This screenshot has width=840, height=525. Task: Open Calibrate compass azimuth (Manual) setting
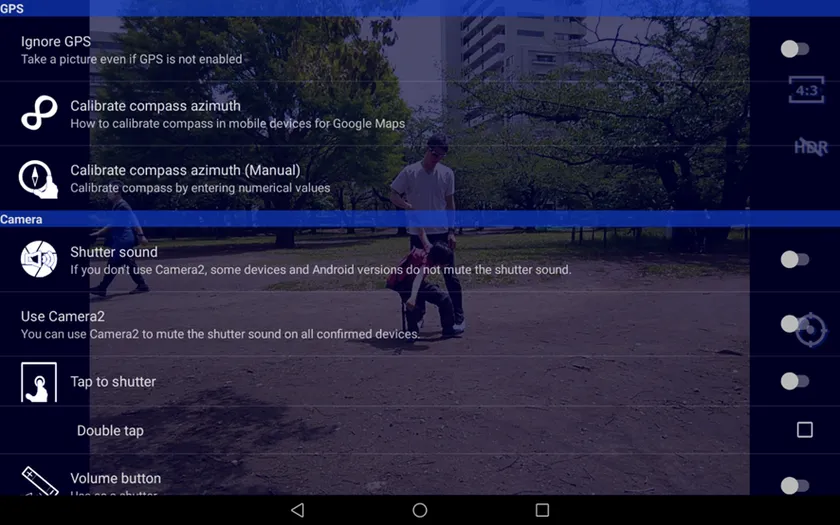(420, 178)
